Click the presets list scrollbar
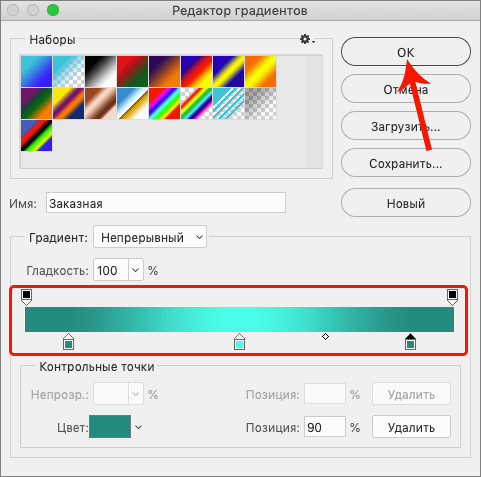 point(314,112)
